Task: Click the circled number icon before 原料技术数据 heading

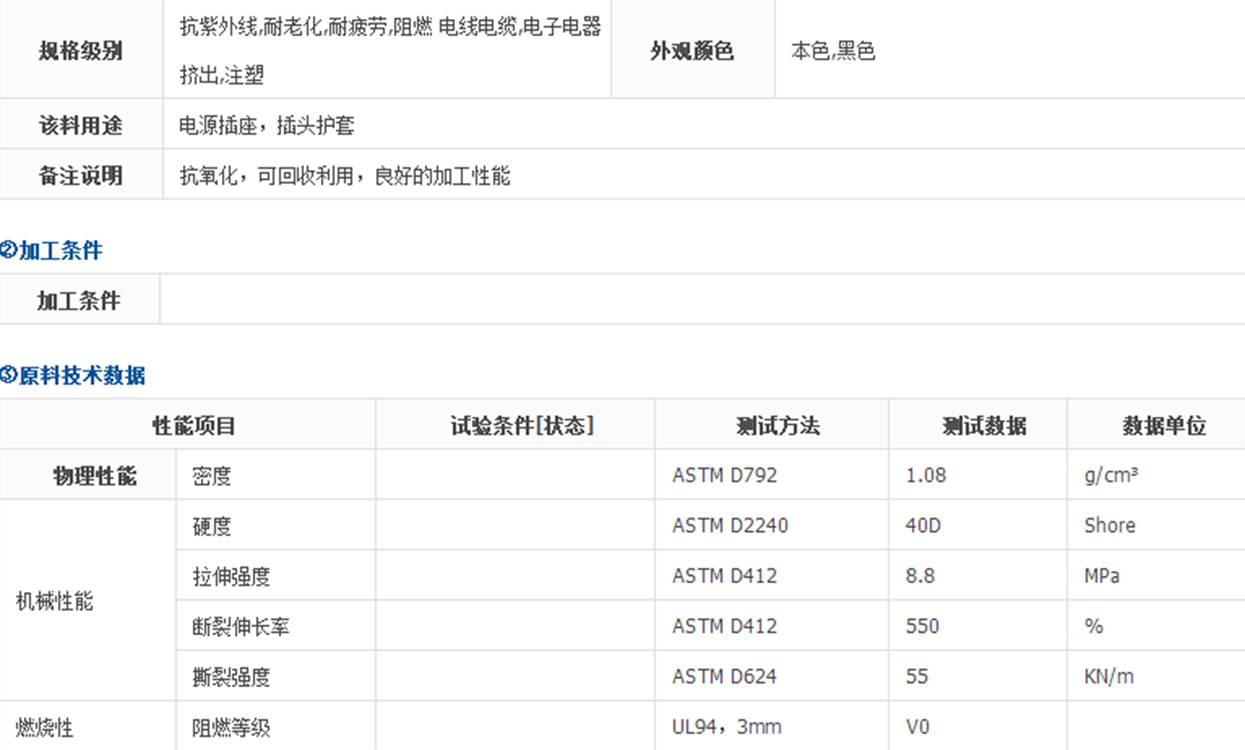Action: coord(9,376)
